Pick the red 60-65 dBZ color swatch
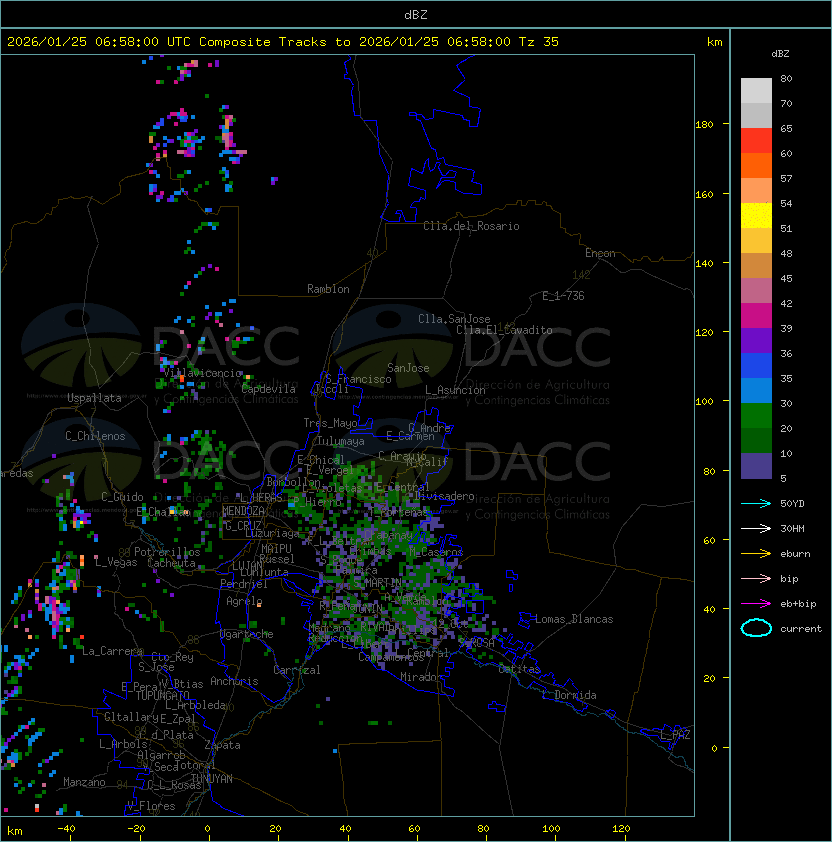 [x=756, y=141]
